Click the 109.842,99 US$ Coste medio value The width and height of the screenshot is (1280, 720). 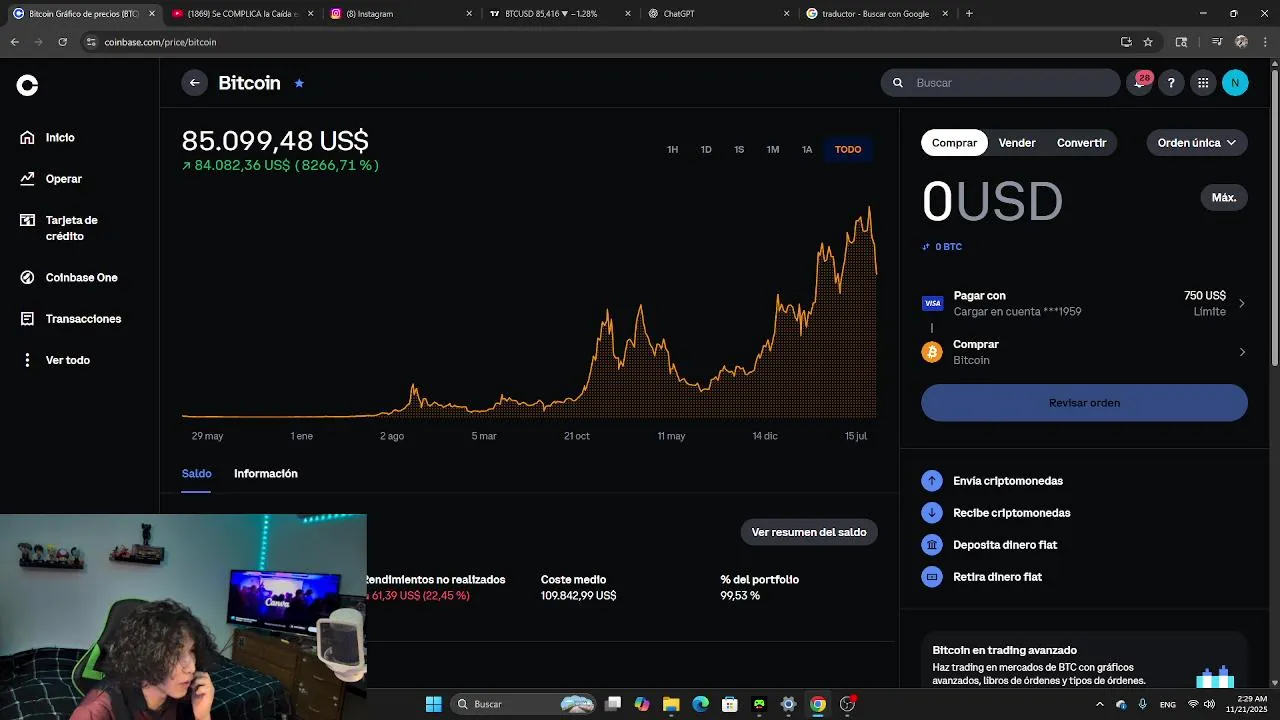pos(578,596)
